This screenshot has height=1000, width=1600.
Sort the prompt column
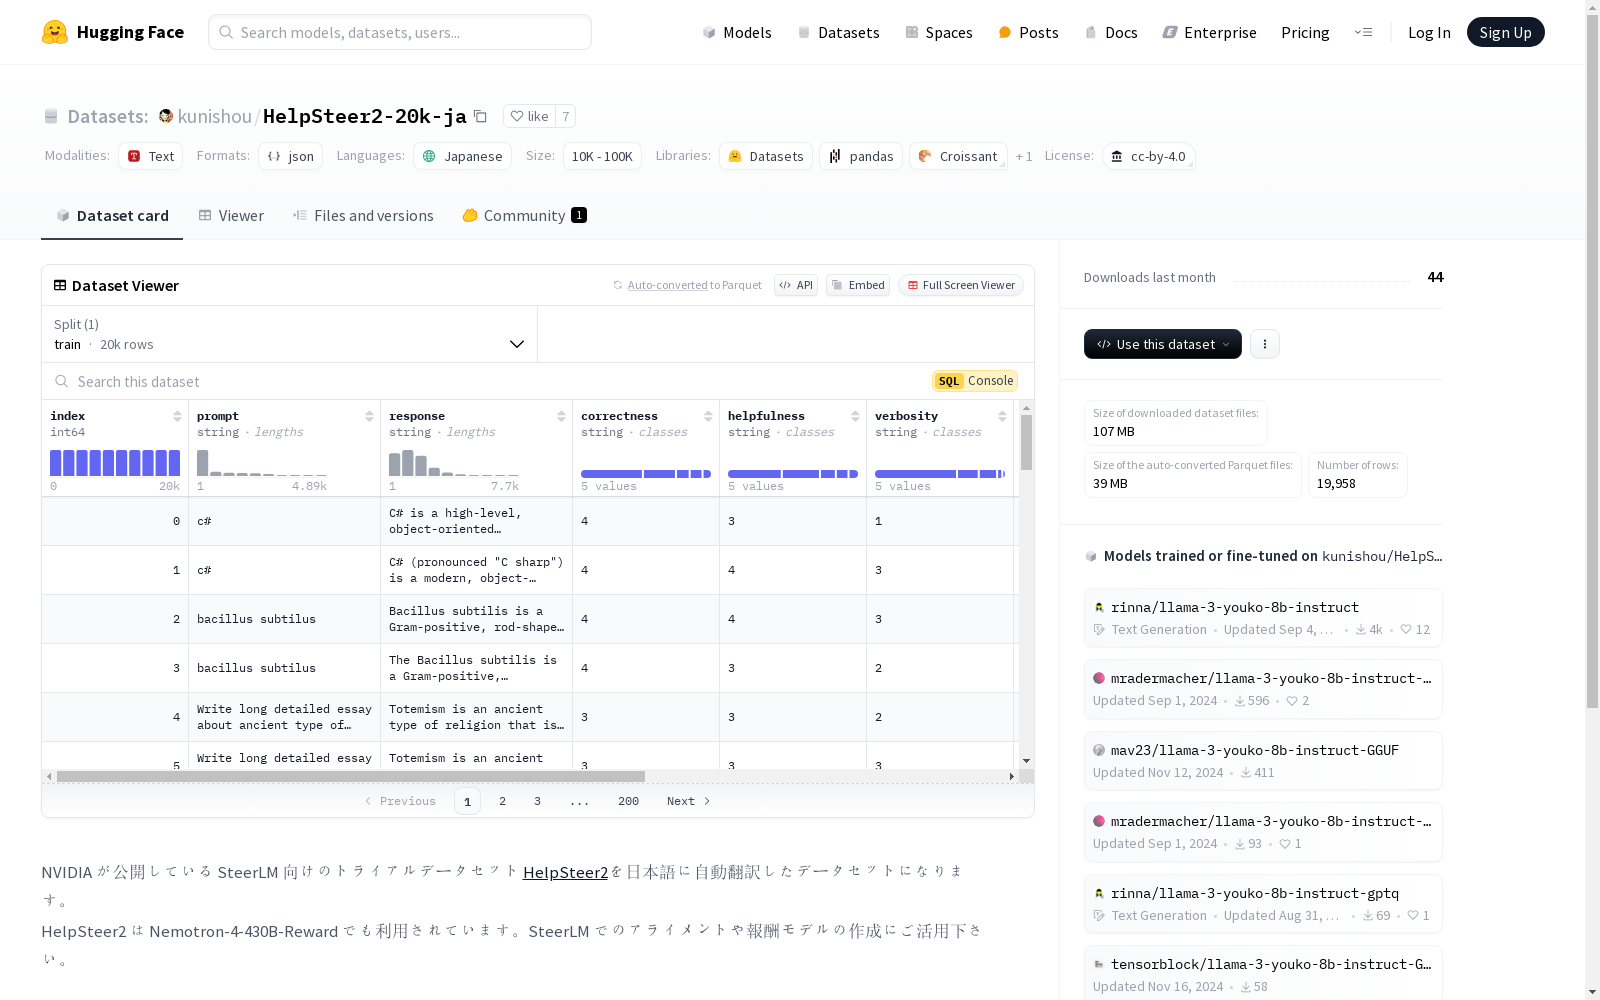point(369,416)
